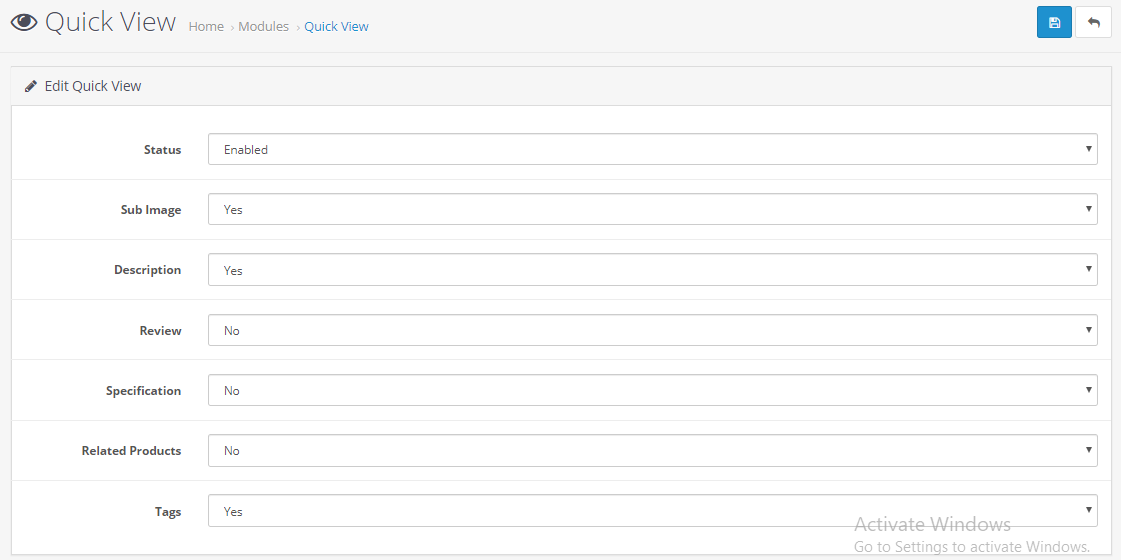Open the Related Products dropdown

653,451
